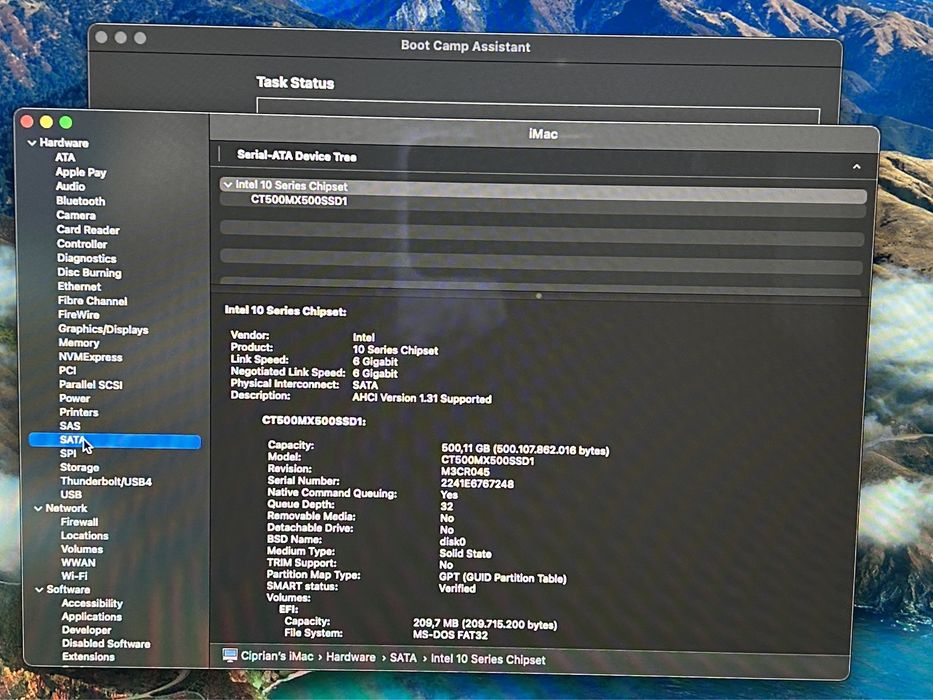Select Volumes under Network
This screenshot has width=933, height=700.
coord(82,549)
